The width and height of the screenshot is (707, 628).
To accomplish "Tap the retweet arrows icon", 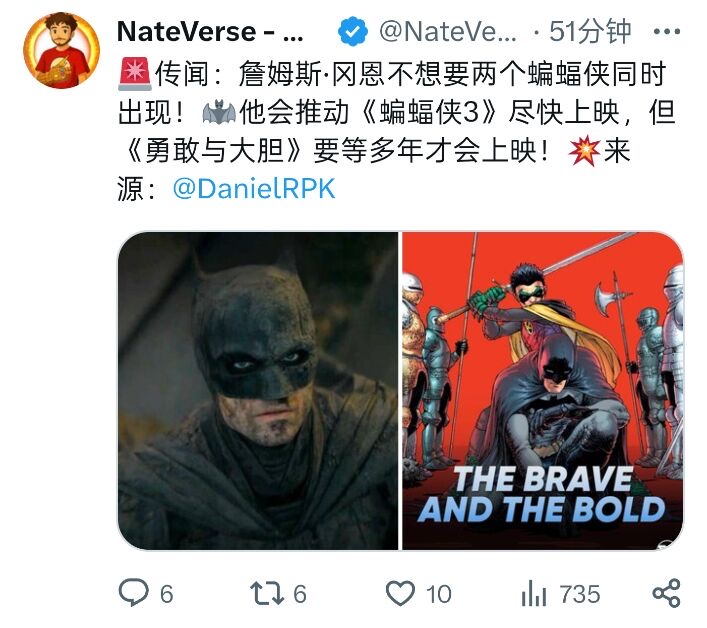I will click(267, 593).
